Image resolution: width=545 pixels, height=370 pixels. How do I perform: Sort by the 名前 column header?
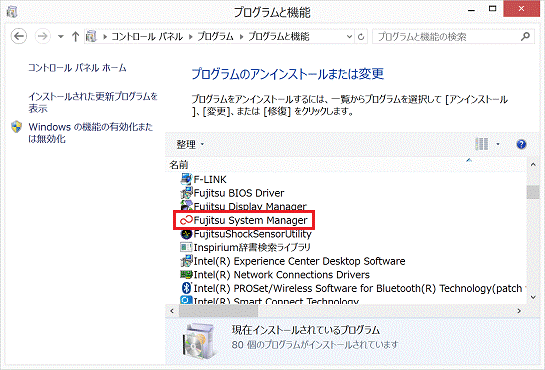179,165
